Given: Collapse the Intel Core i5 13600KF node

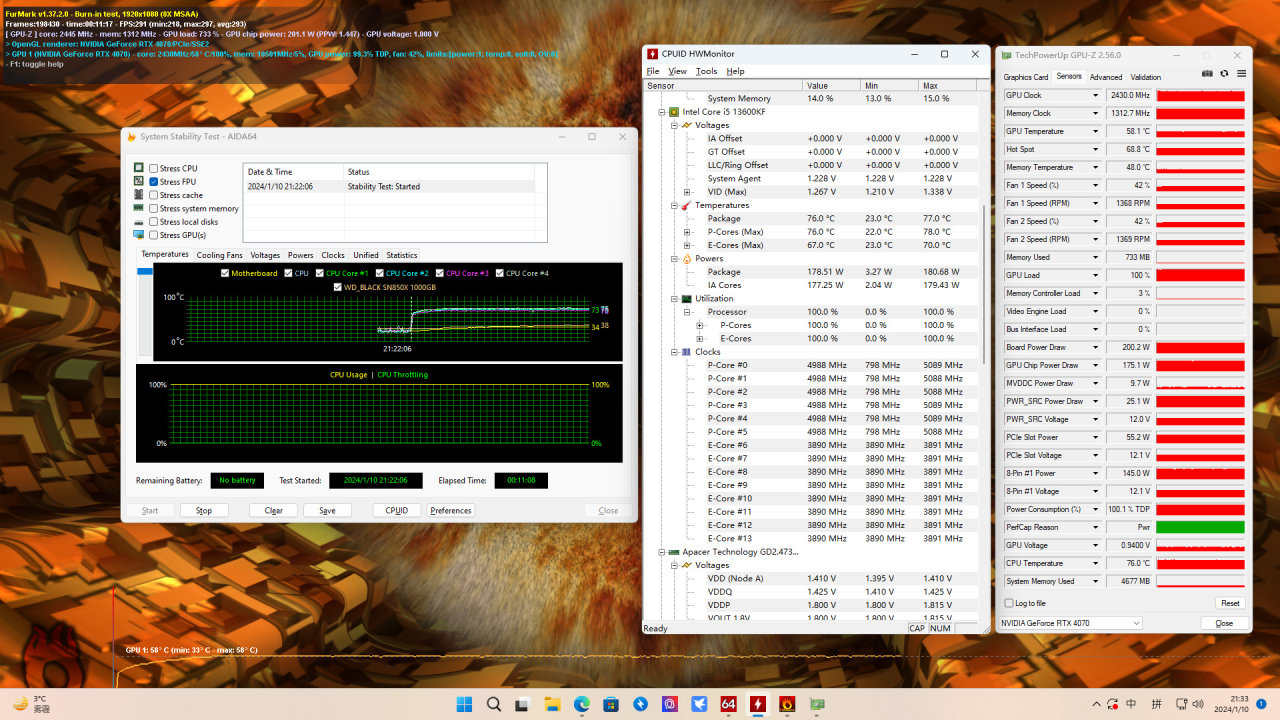Looking at the screenshot, I should coord(661,112).
